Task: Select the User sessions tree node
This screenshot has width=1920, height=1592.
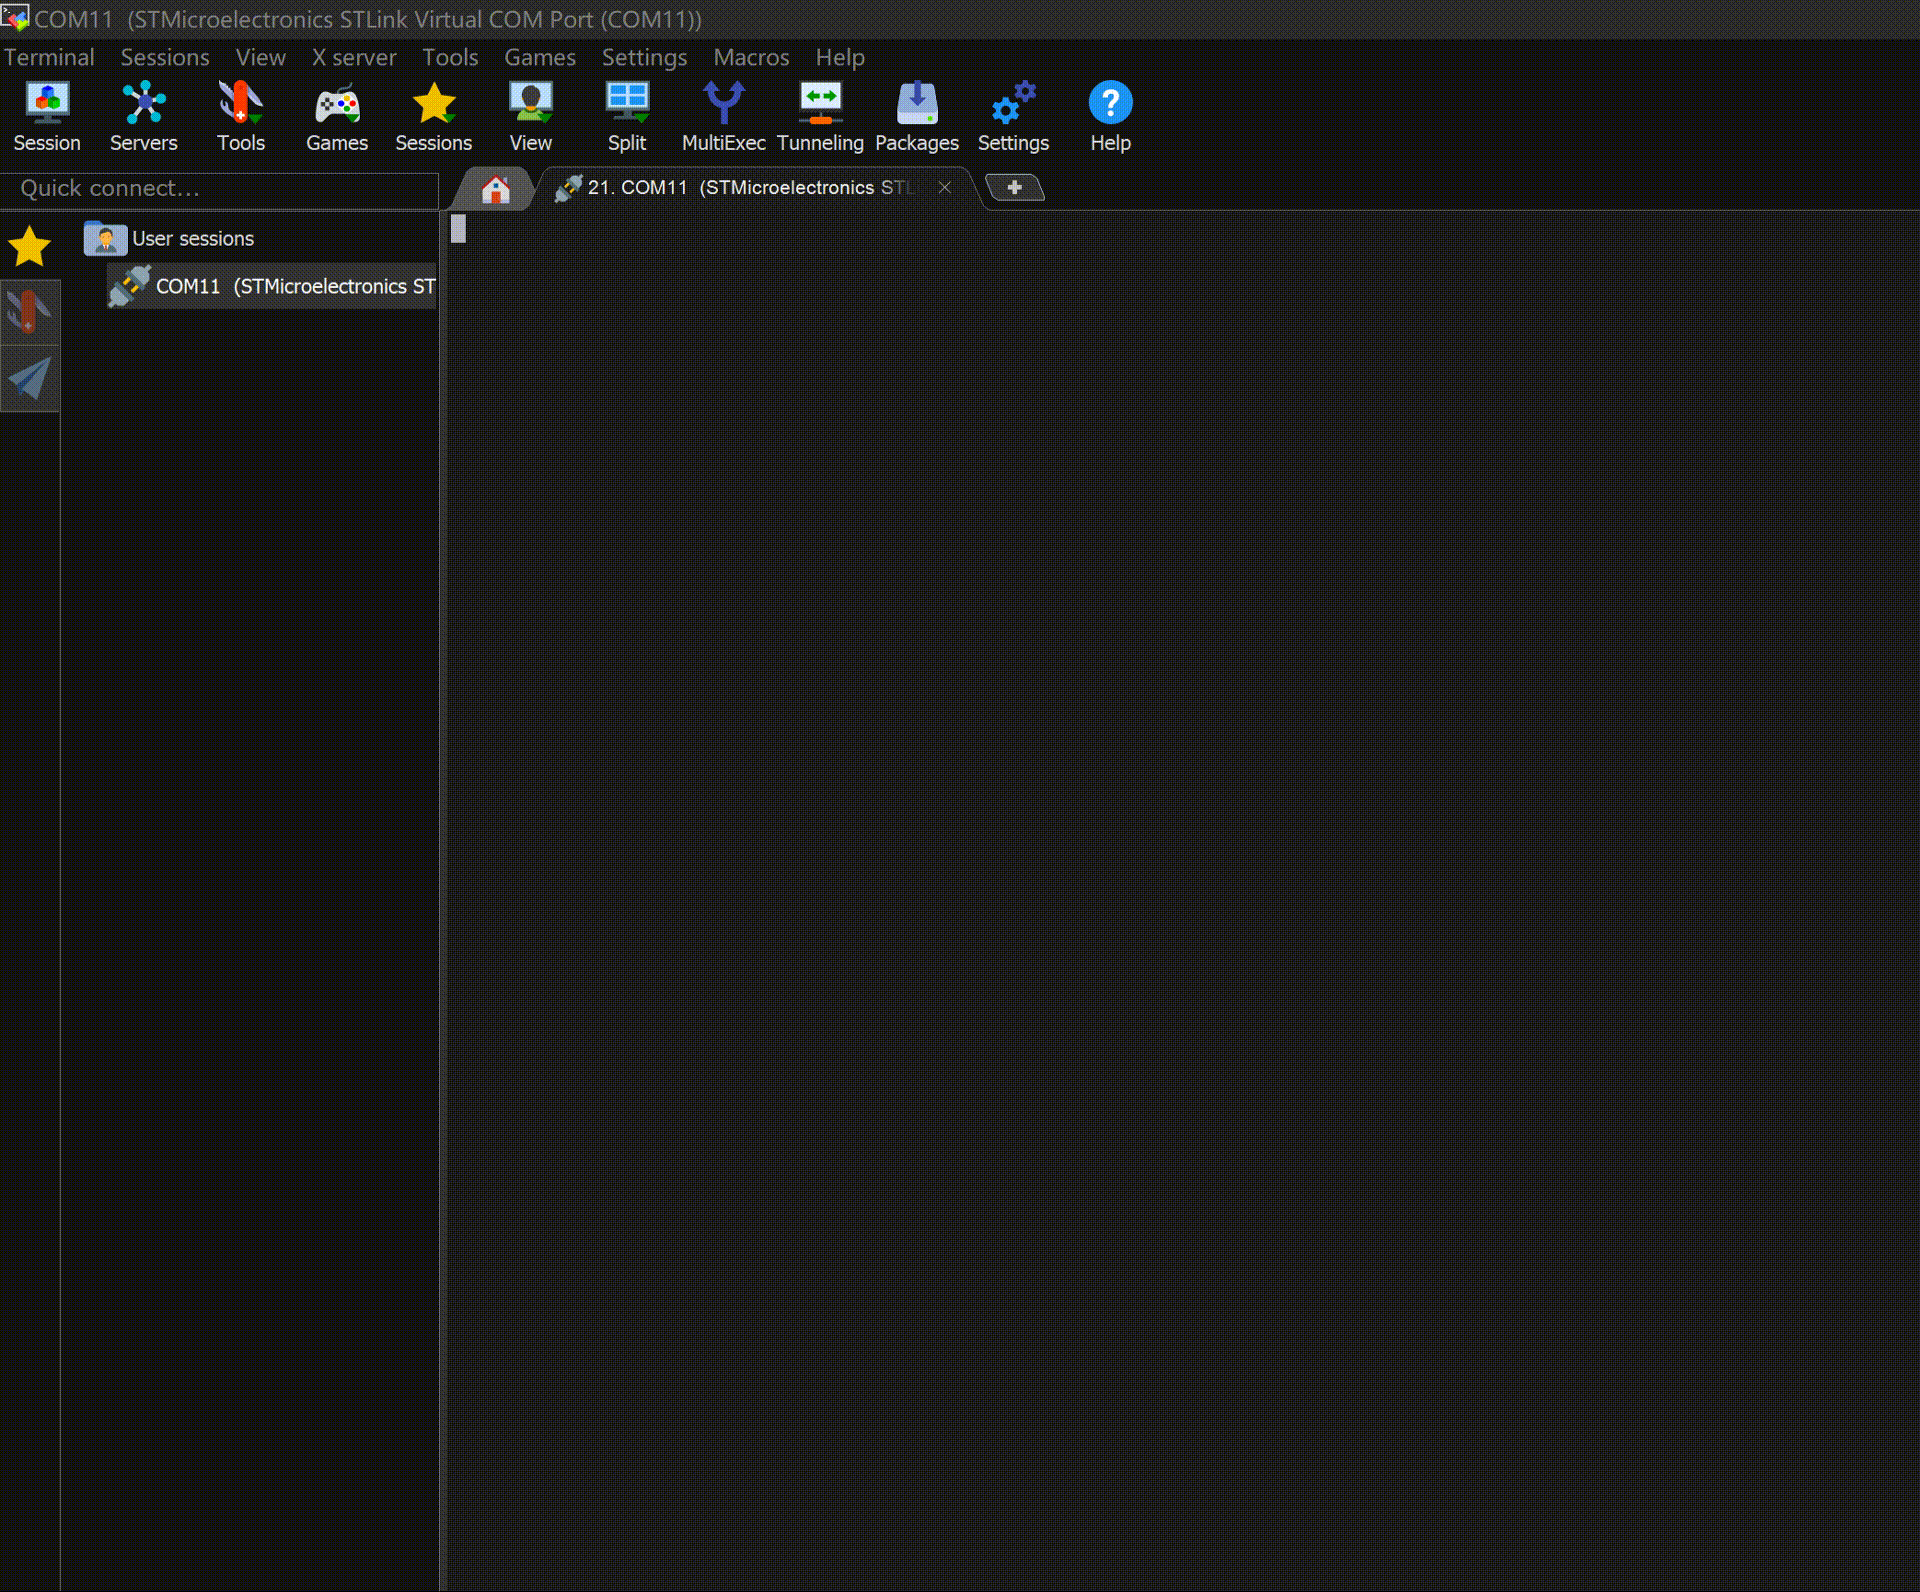Action: click(193, 239)
